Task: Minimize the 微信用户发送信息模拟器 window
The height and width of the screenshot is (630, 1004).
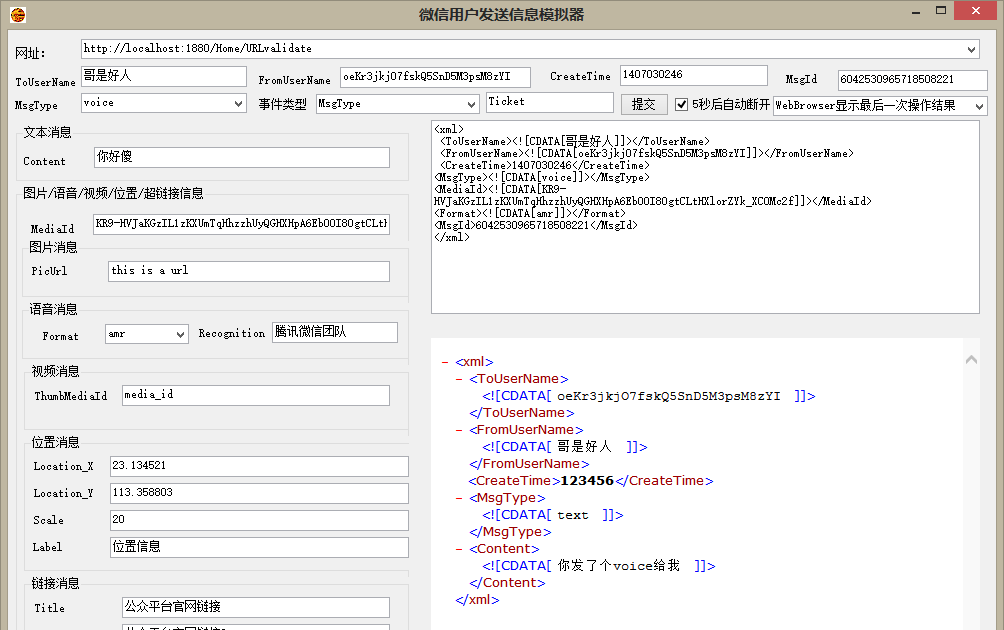Action: pyautogui.click(x=916, y=12)
